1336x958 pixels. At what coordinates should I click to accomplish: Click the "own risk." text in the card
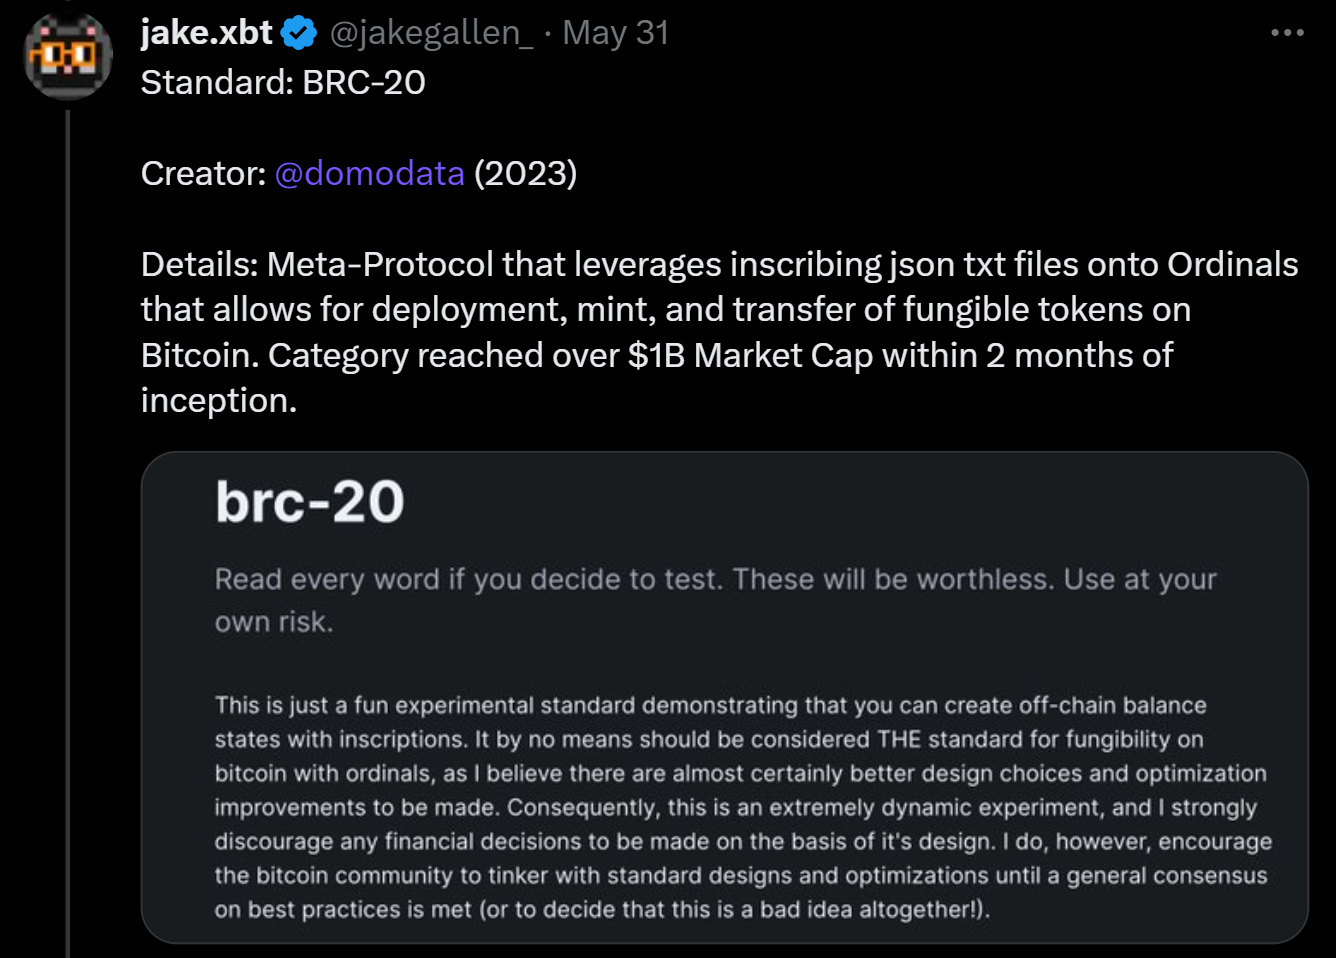(274, 622)
